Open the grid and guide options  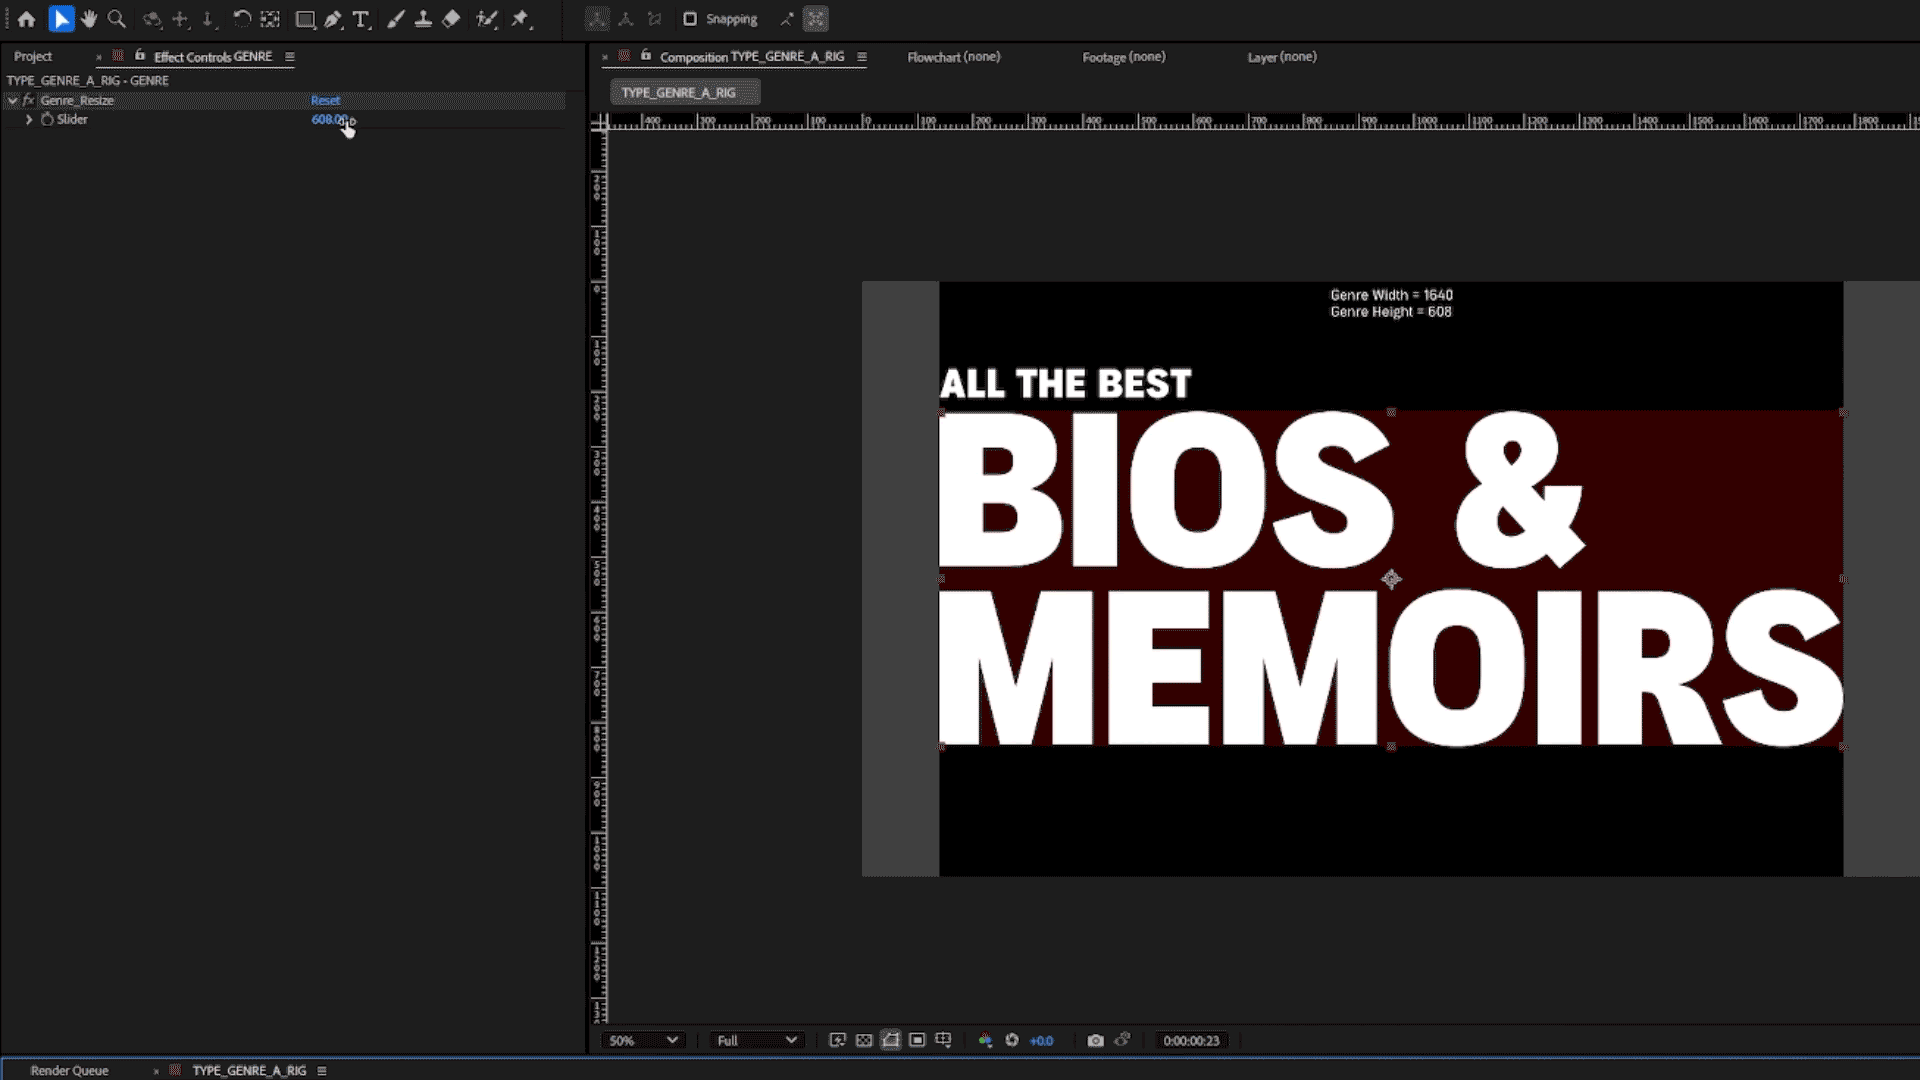coord(943,1041)
